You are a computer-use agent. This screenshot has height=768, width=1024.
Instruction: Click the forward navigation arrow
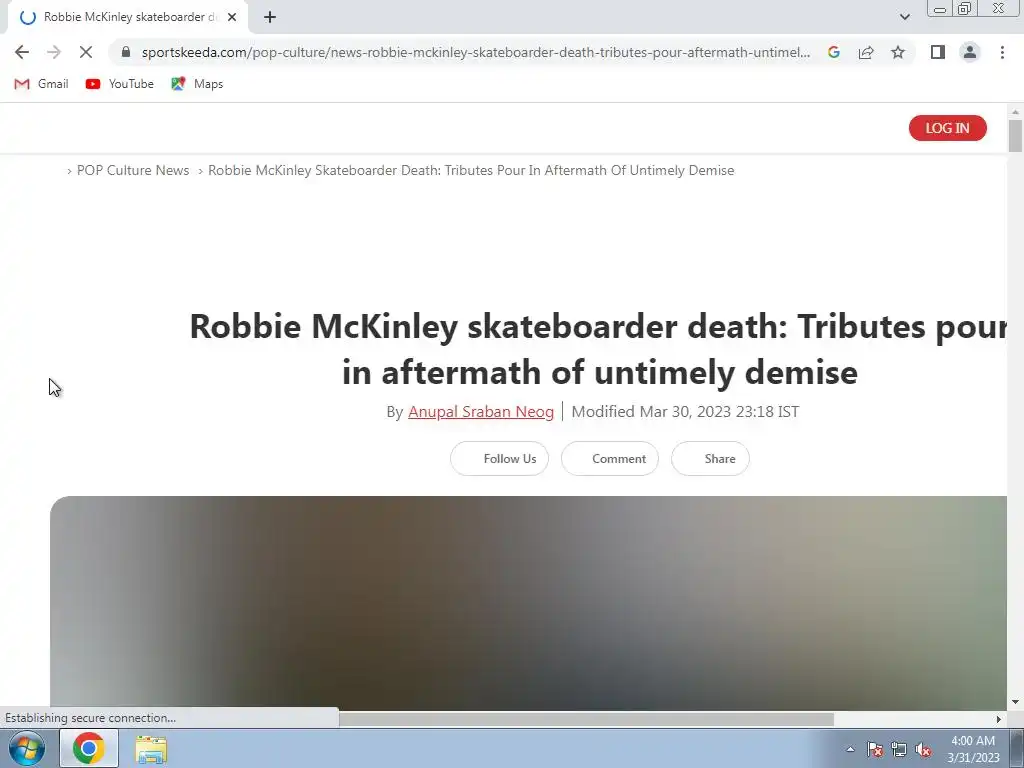click(x=54, y=52)
